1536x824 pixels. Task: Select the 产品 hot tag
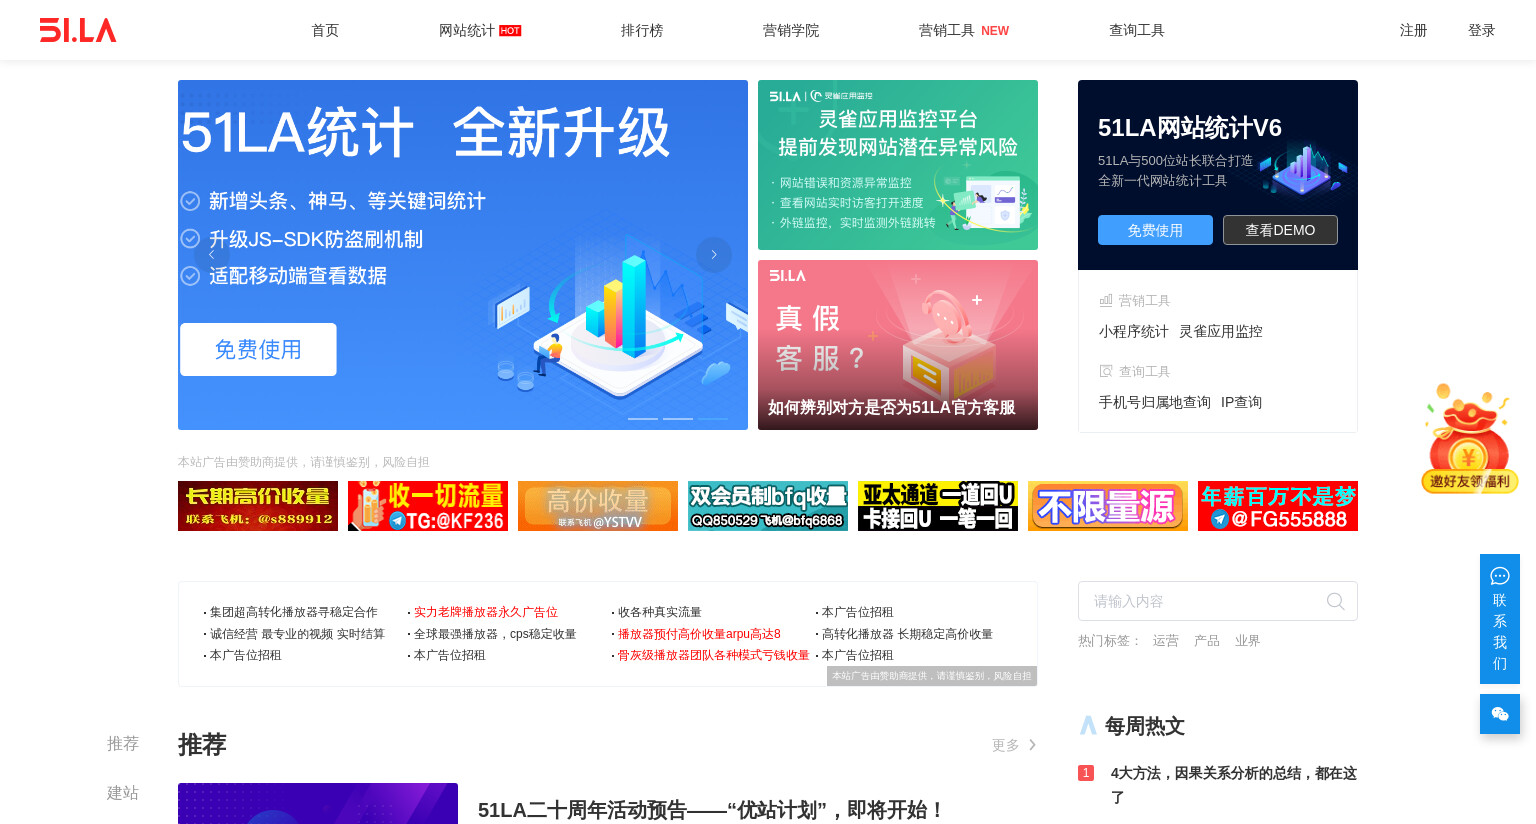click(x=1207, y=641)
